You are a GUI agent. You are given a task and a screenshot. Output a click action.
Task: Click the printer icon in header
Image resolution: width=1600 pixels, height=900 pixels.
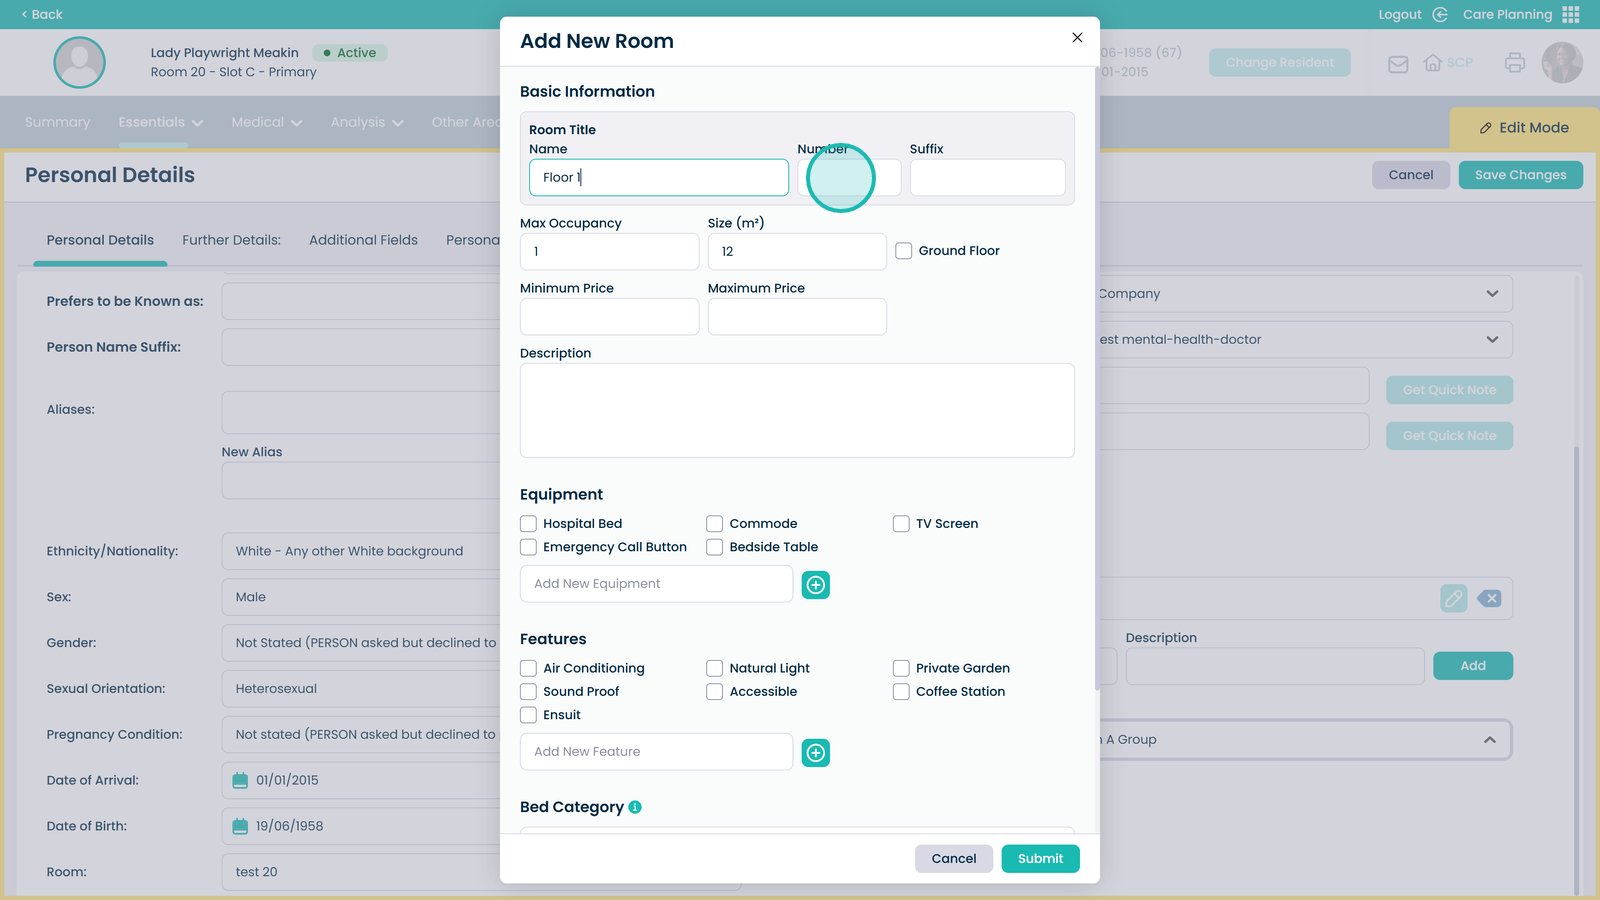(1515, 63)
